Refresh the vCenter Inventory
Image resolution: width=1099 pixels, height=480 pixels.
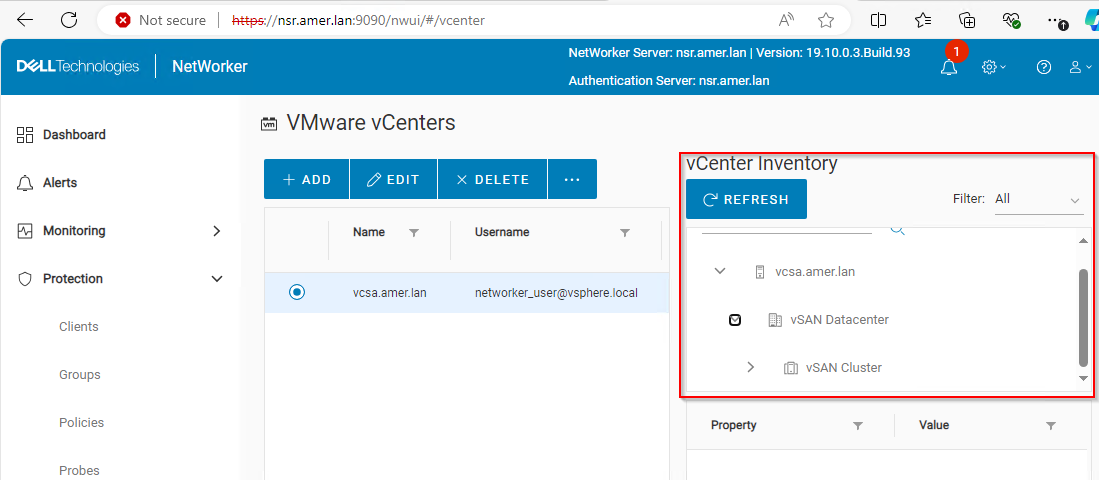click(x=746, y=199)
